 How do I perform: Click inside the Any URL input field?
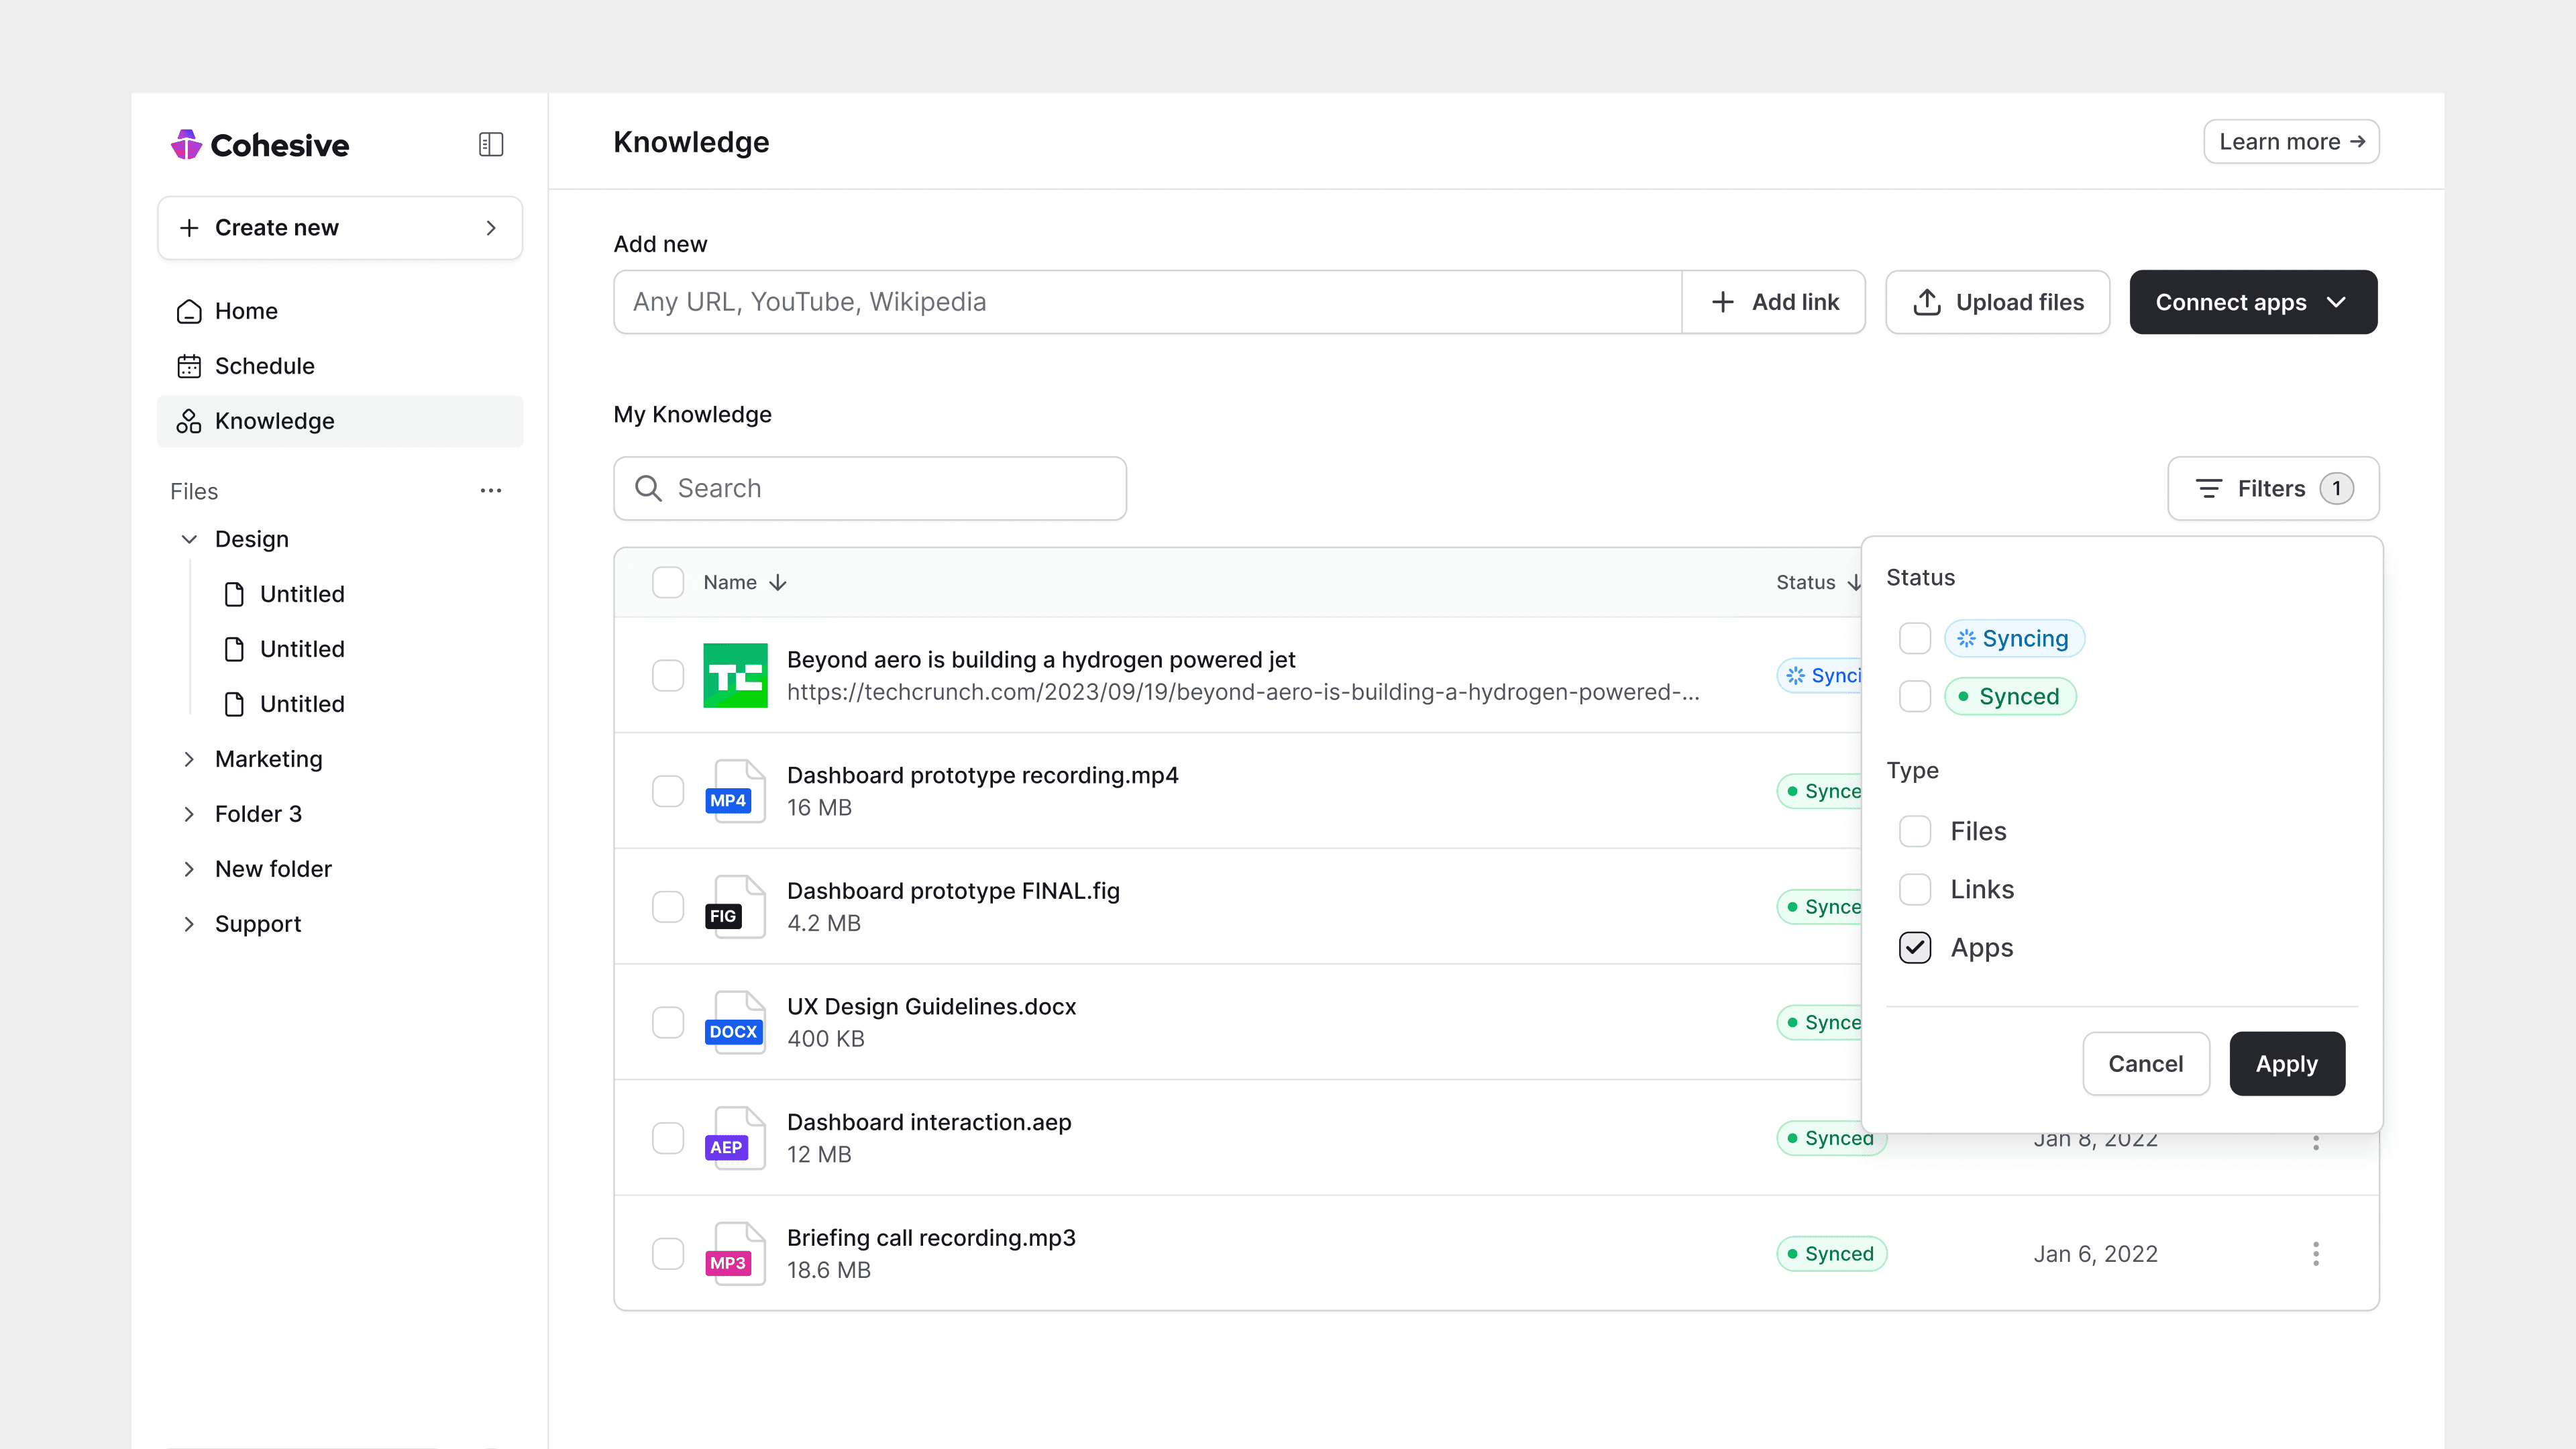1146,303
